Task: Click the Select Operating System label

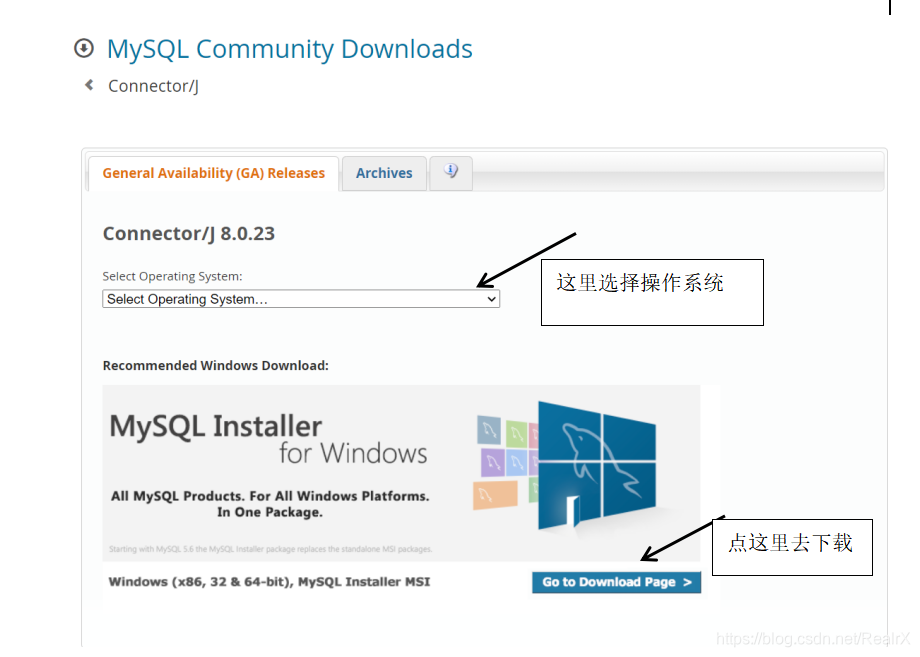Action: (172, 276)
